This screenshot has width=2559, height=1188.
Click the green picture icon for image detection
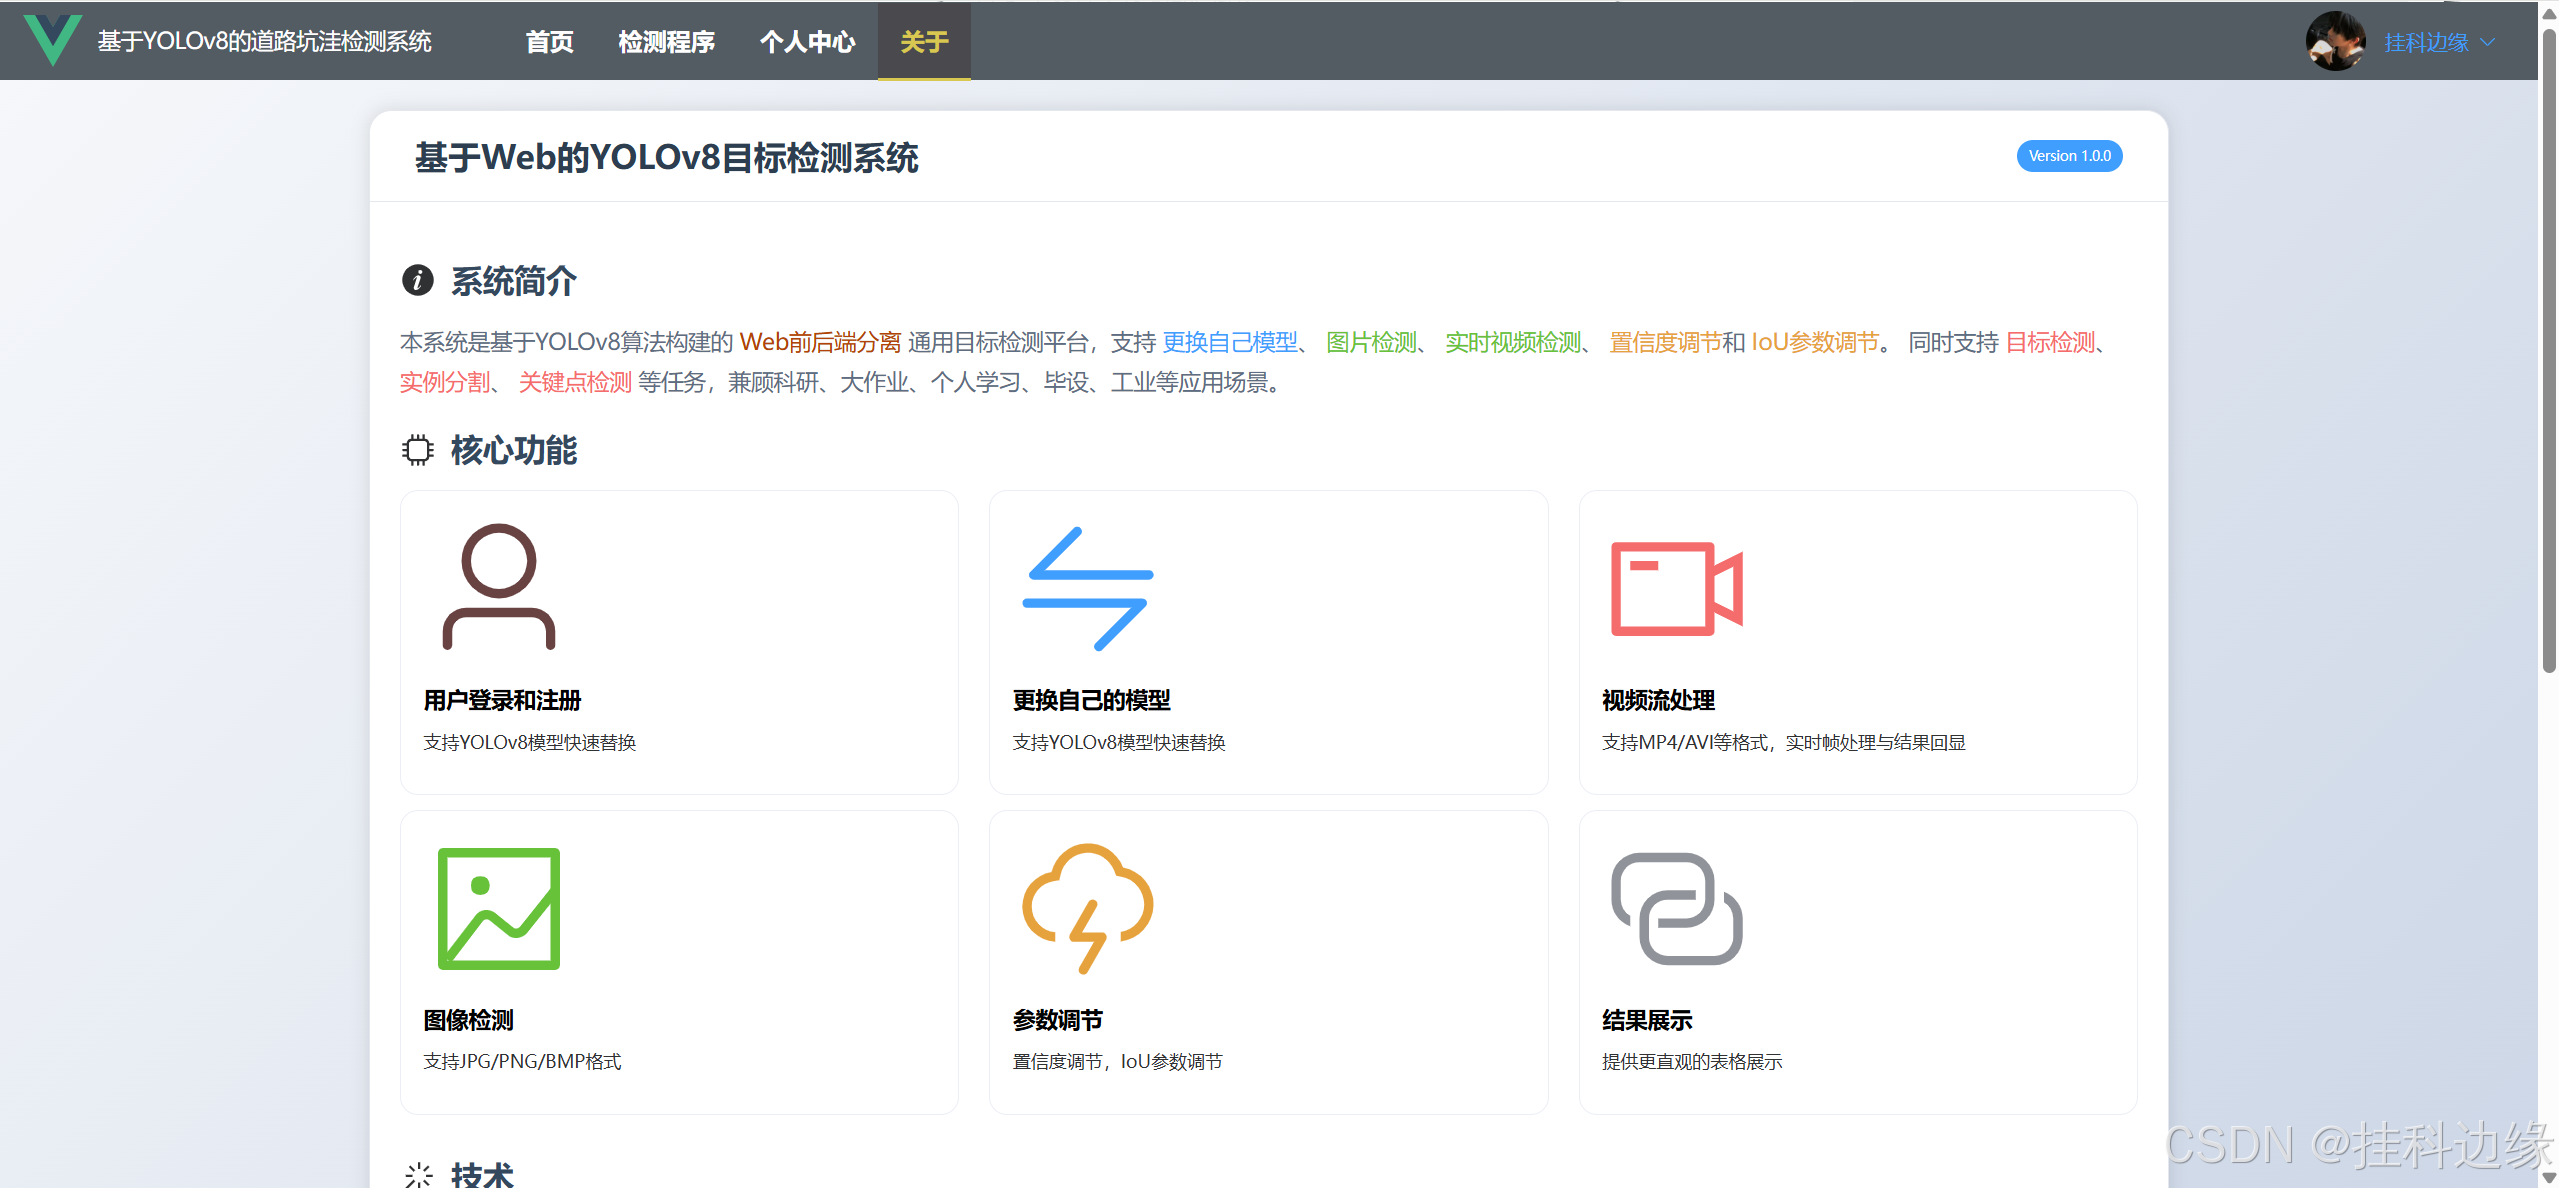pos(498,908)
